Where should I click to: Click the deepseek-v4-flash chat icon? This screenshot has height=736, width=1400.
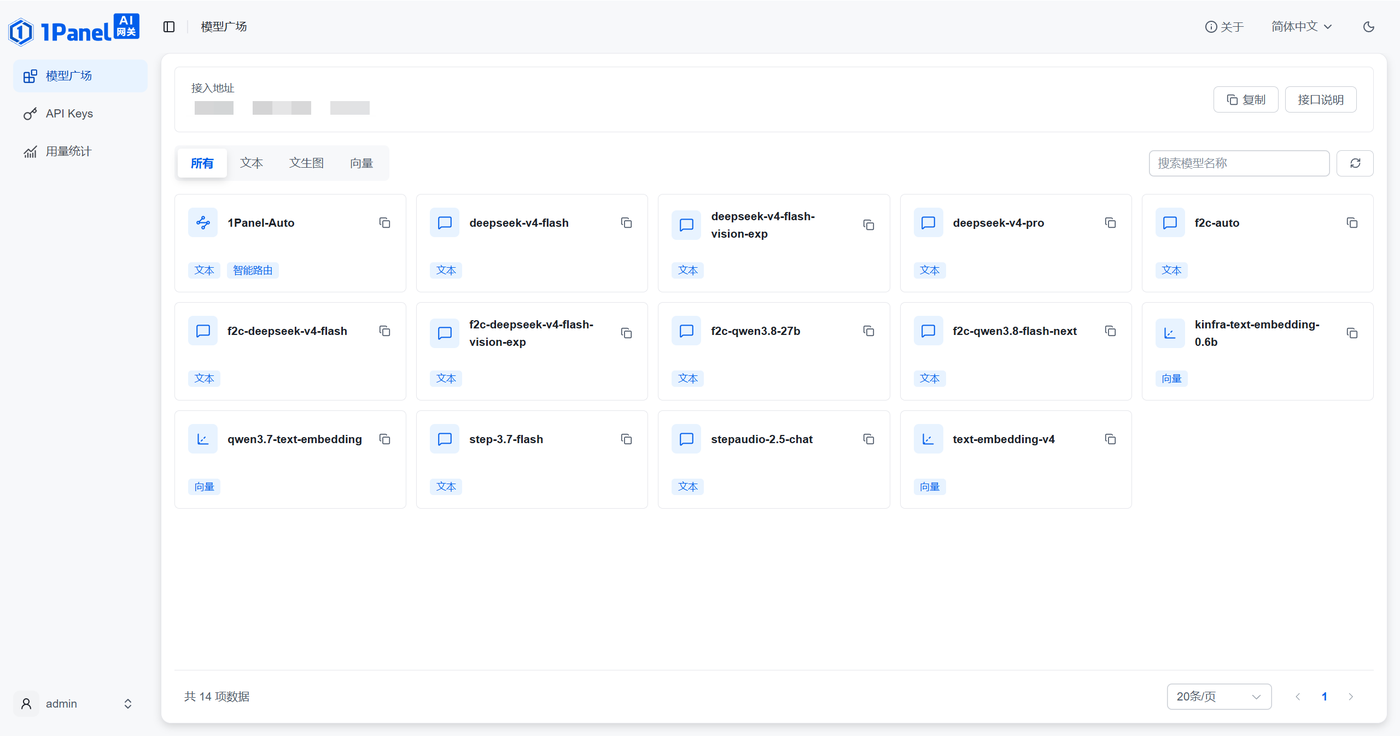[x=445, y=223]
